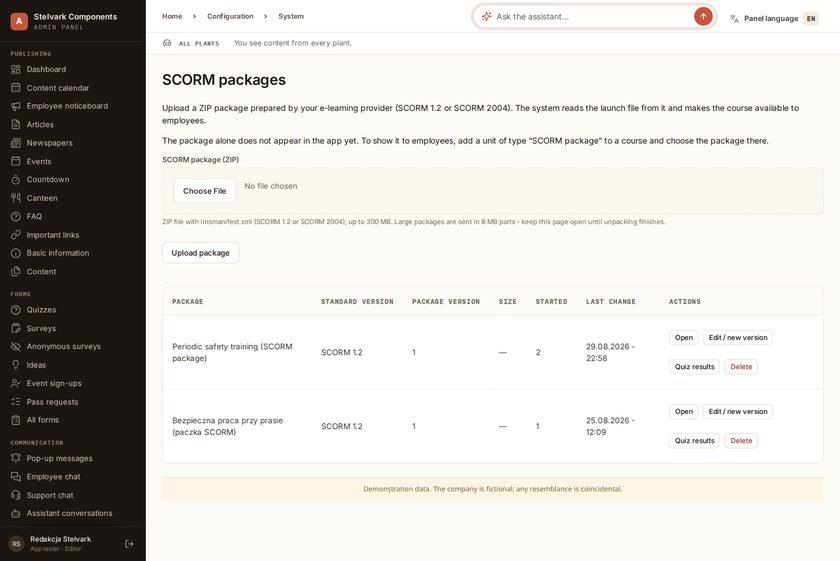Click the Canteen cutlery icon

click(16, 198)
